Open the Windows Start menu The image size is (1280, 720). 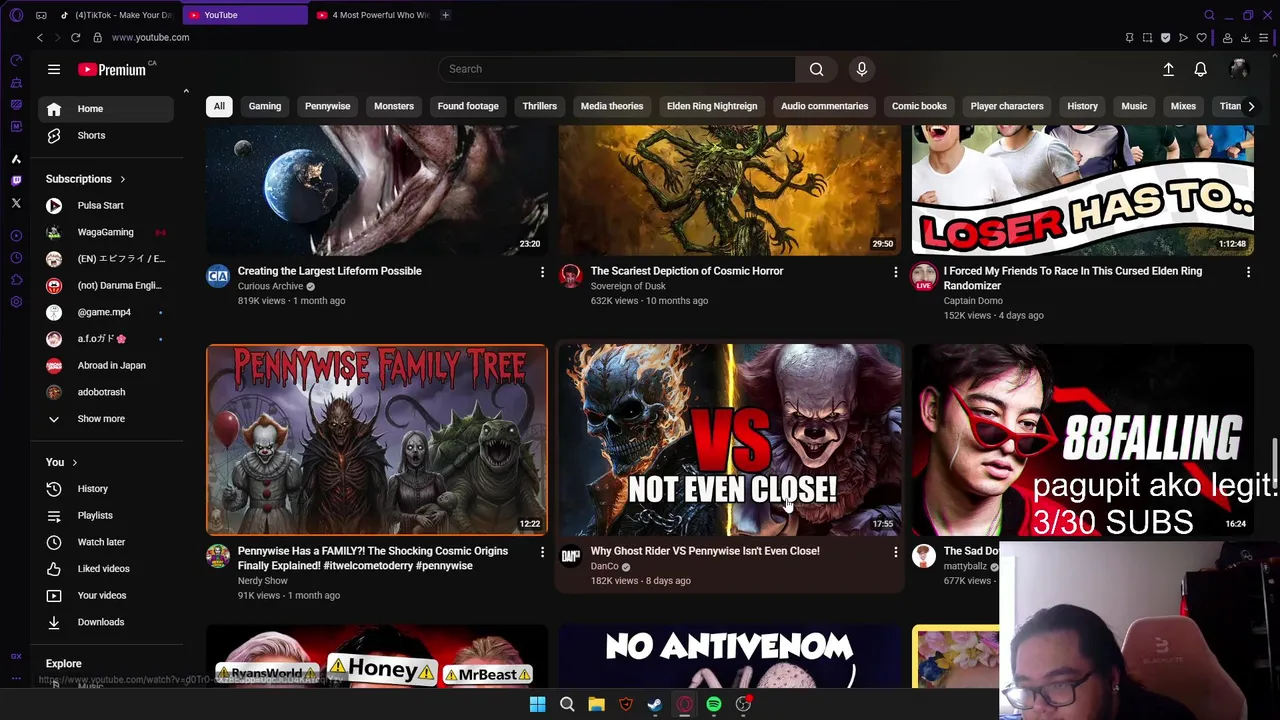(x=537, y=704)
